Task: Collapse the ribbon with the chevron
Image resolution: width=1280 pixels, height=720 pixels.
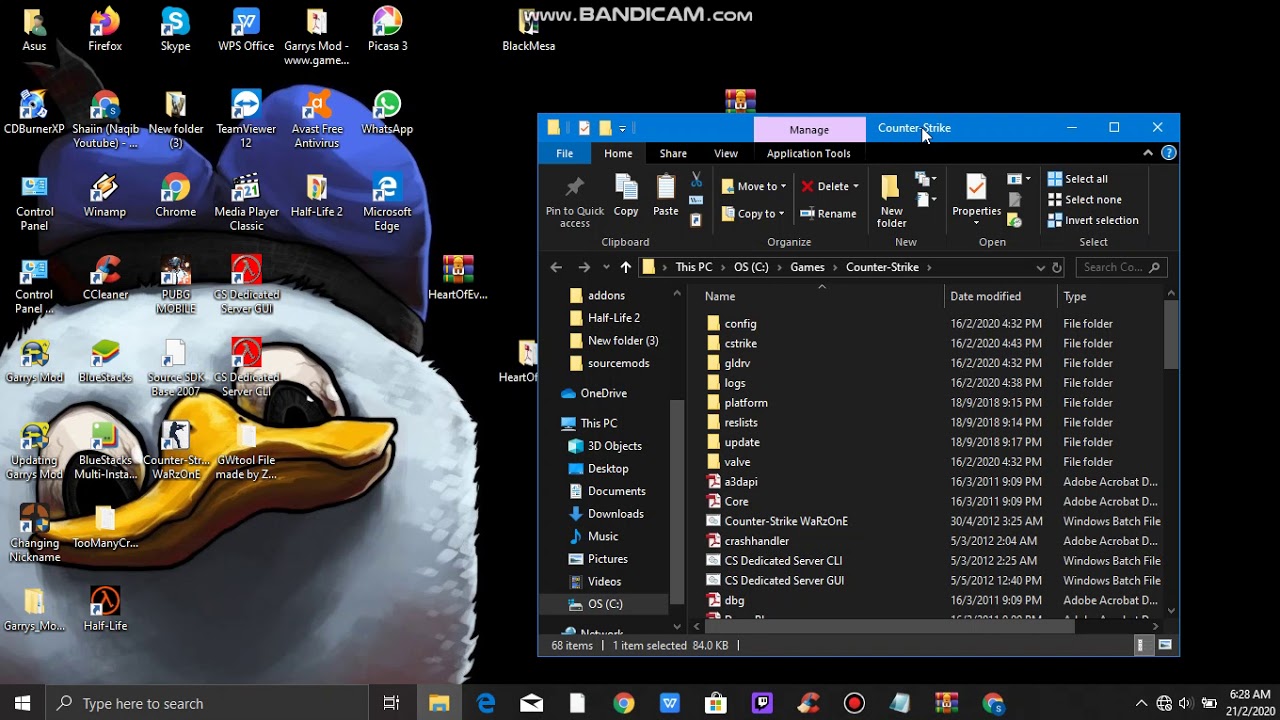Action: click(x=1148, y=153)
